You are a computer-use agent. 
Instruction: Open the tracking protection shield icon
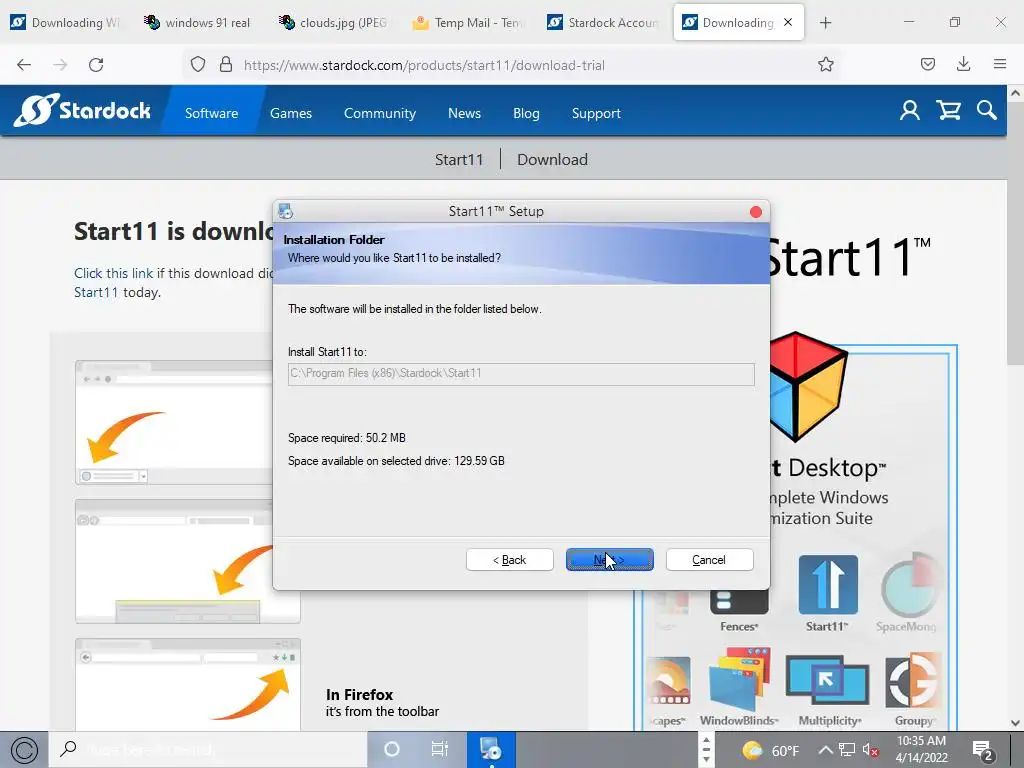(x=198, y=65)
